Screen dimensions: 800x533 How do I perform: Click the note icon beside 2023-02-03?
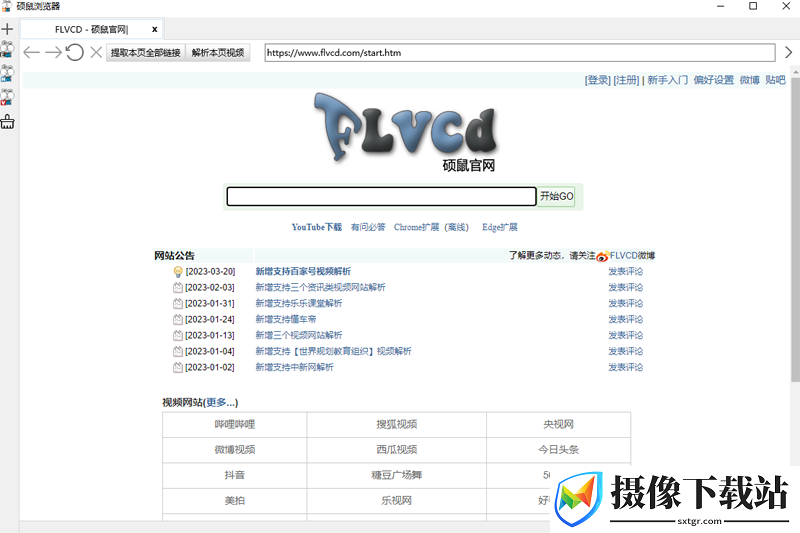point(178,288)
